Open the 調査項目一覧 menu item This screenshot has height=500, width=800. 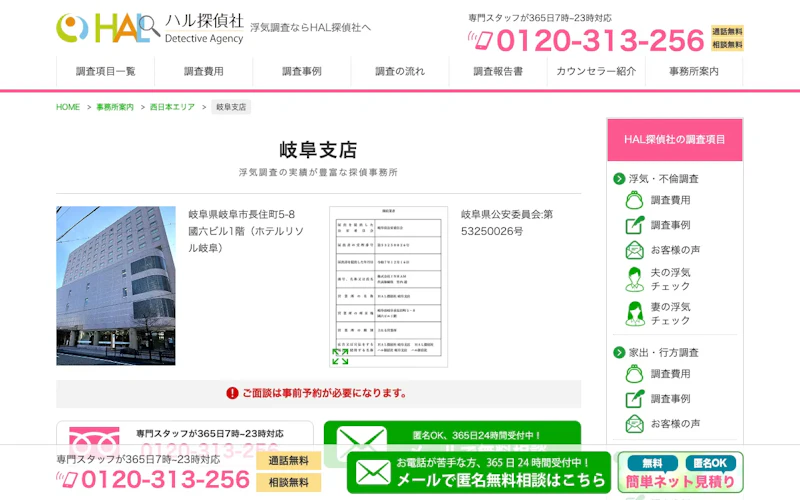(106, 71)
